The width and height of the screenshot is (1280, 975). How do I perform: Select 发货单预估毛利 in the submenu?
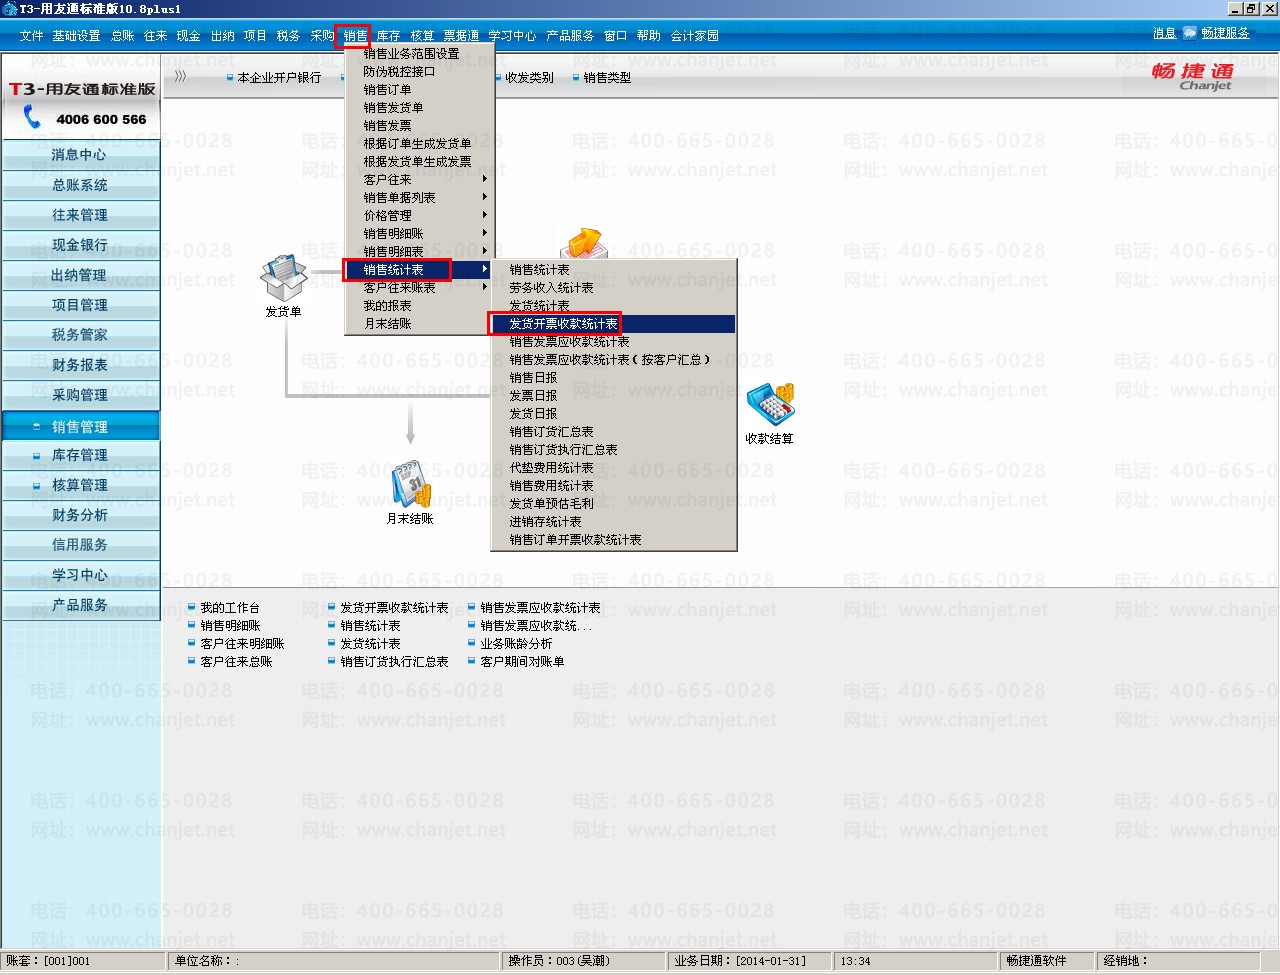(x=551, y=504)
